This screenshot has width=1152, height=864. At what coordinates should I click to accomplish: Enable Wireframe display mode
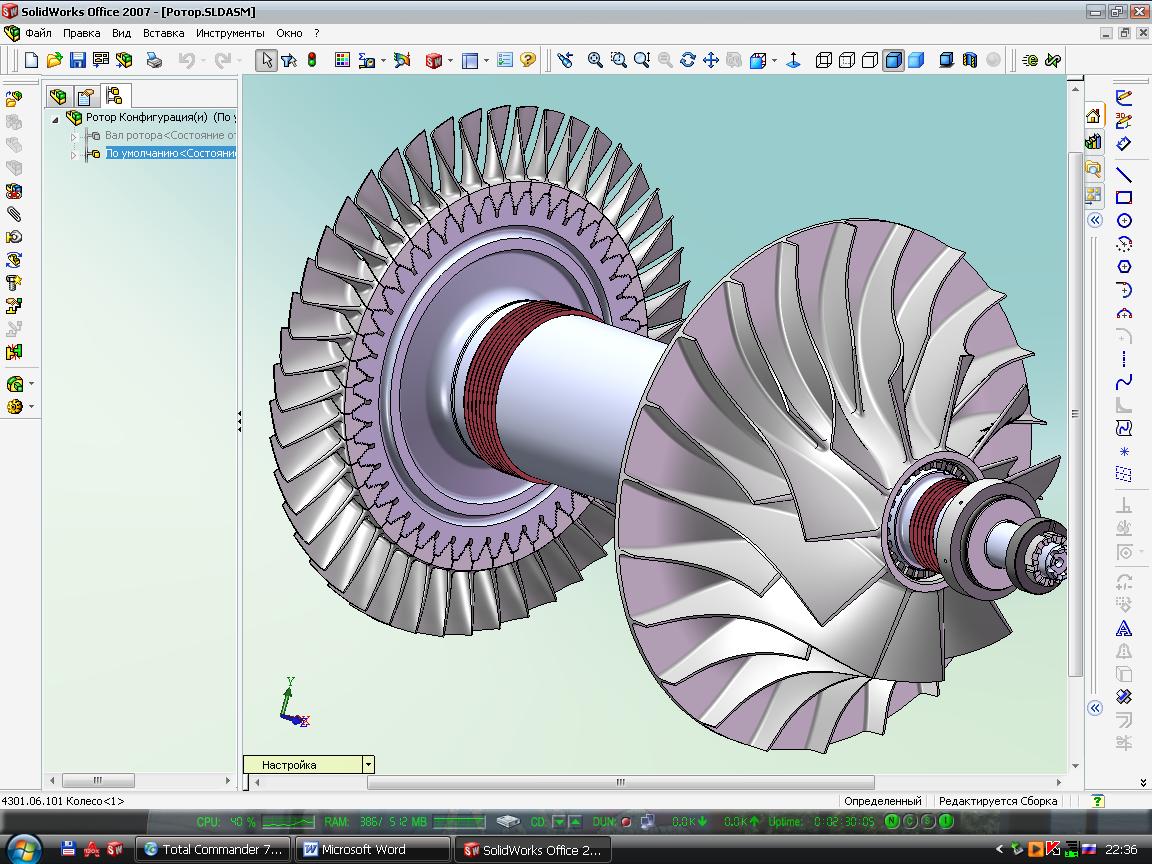click(824, 60)
